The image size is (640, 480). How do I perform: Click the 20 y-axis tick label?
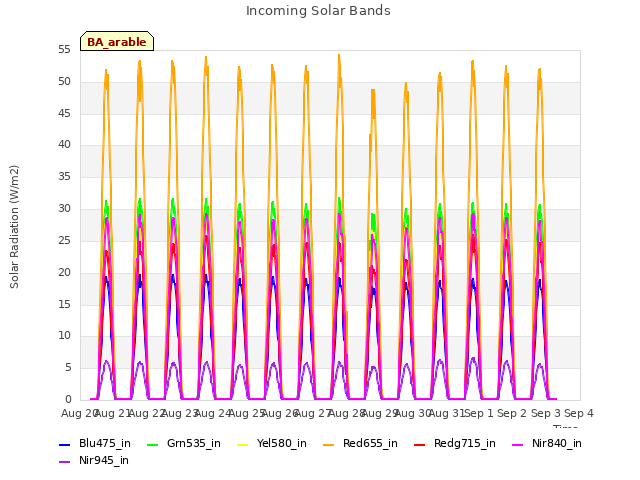[64, 272]
